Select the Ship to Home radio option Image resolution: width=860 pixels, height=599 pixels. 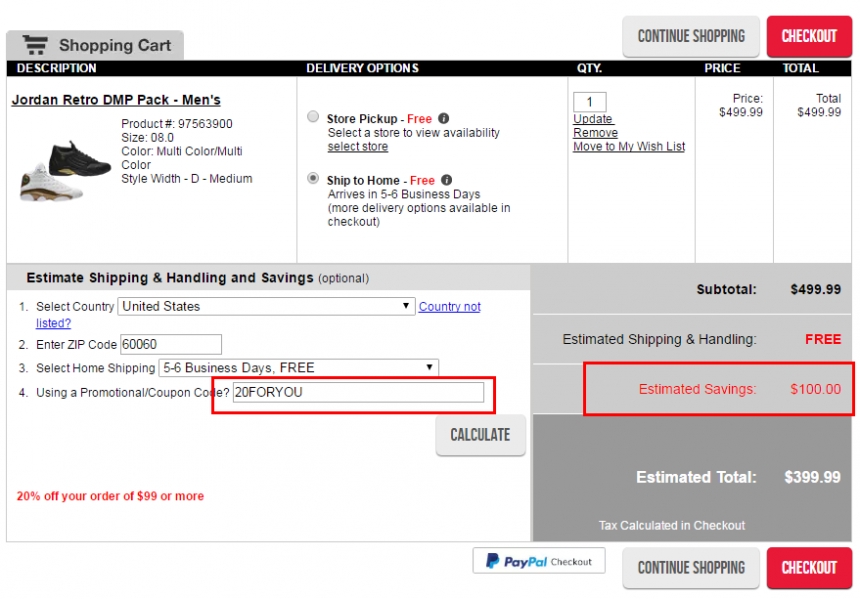(x=313, y=178)
